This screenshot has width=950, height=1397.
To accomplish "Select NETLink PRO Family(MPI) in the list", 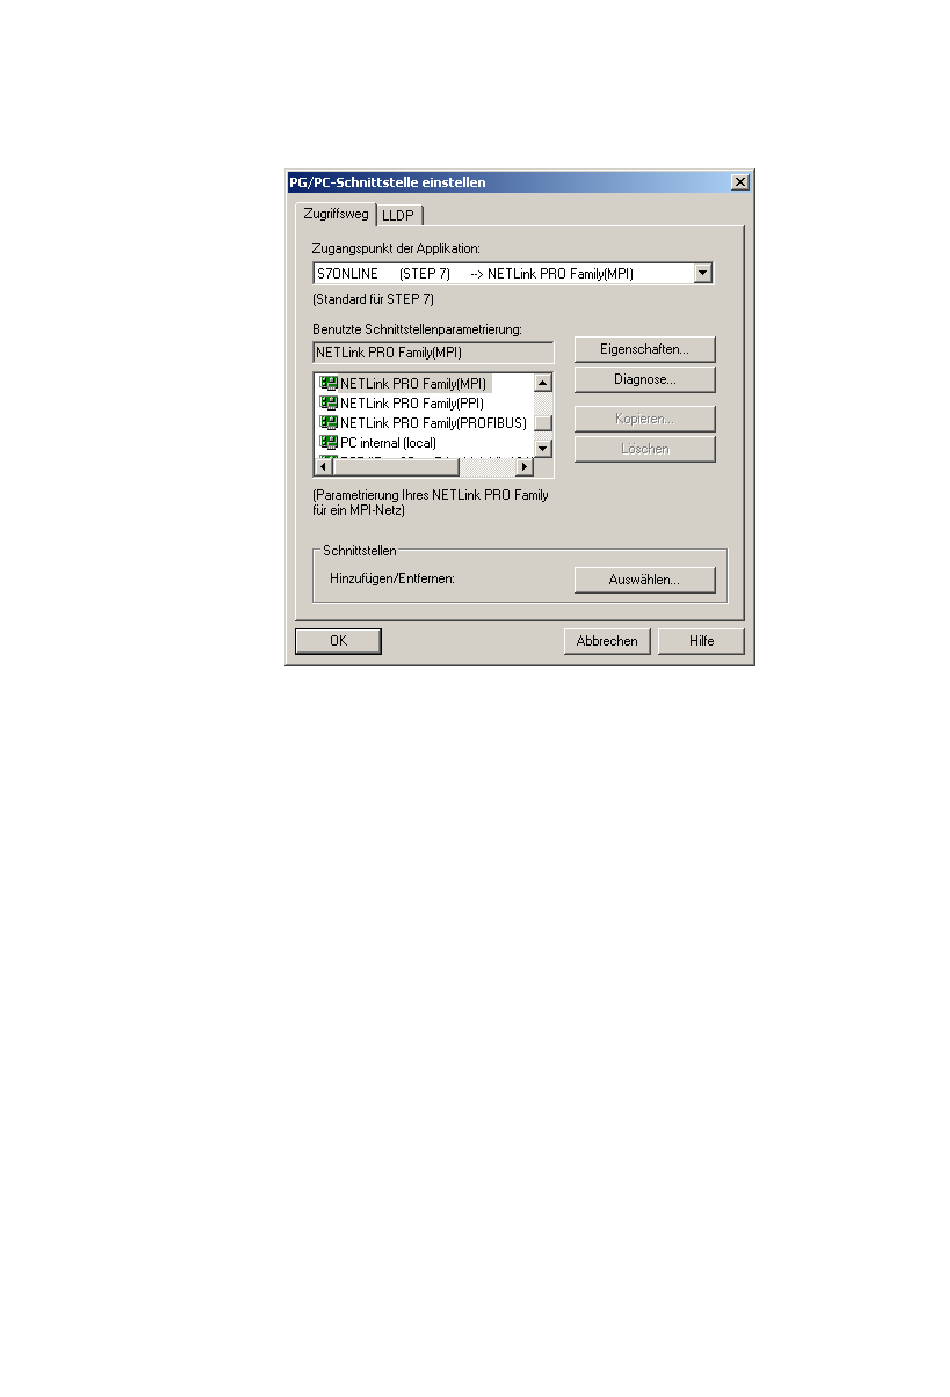I will tap(413, 384).
